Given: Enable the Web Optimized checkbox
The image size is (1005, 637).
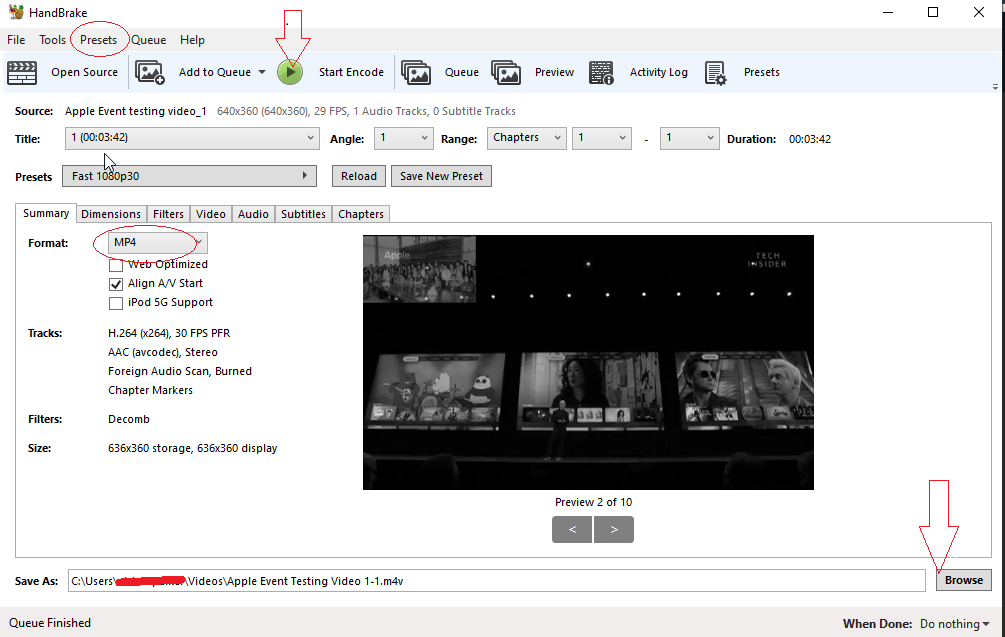Looking at the screenshot, I should [116, 264].
